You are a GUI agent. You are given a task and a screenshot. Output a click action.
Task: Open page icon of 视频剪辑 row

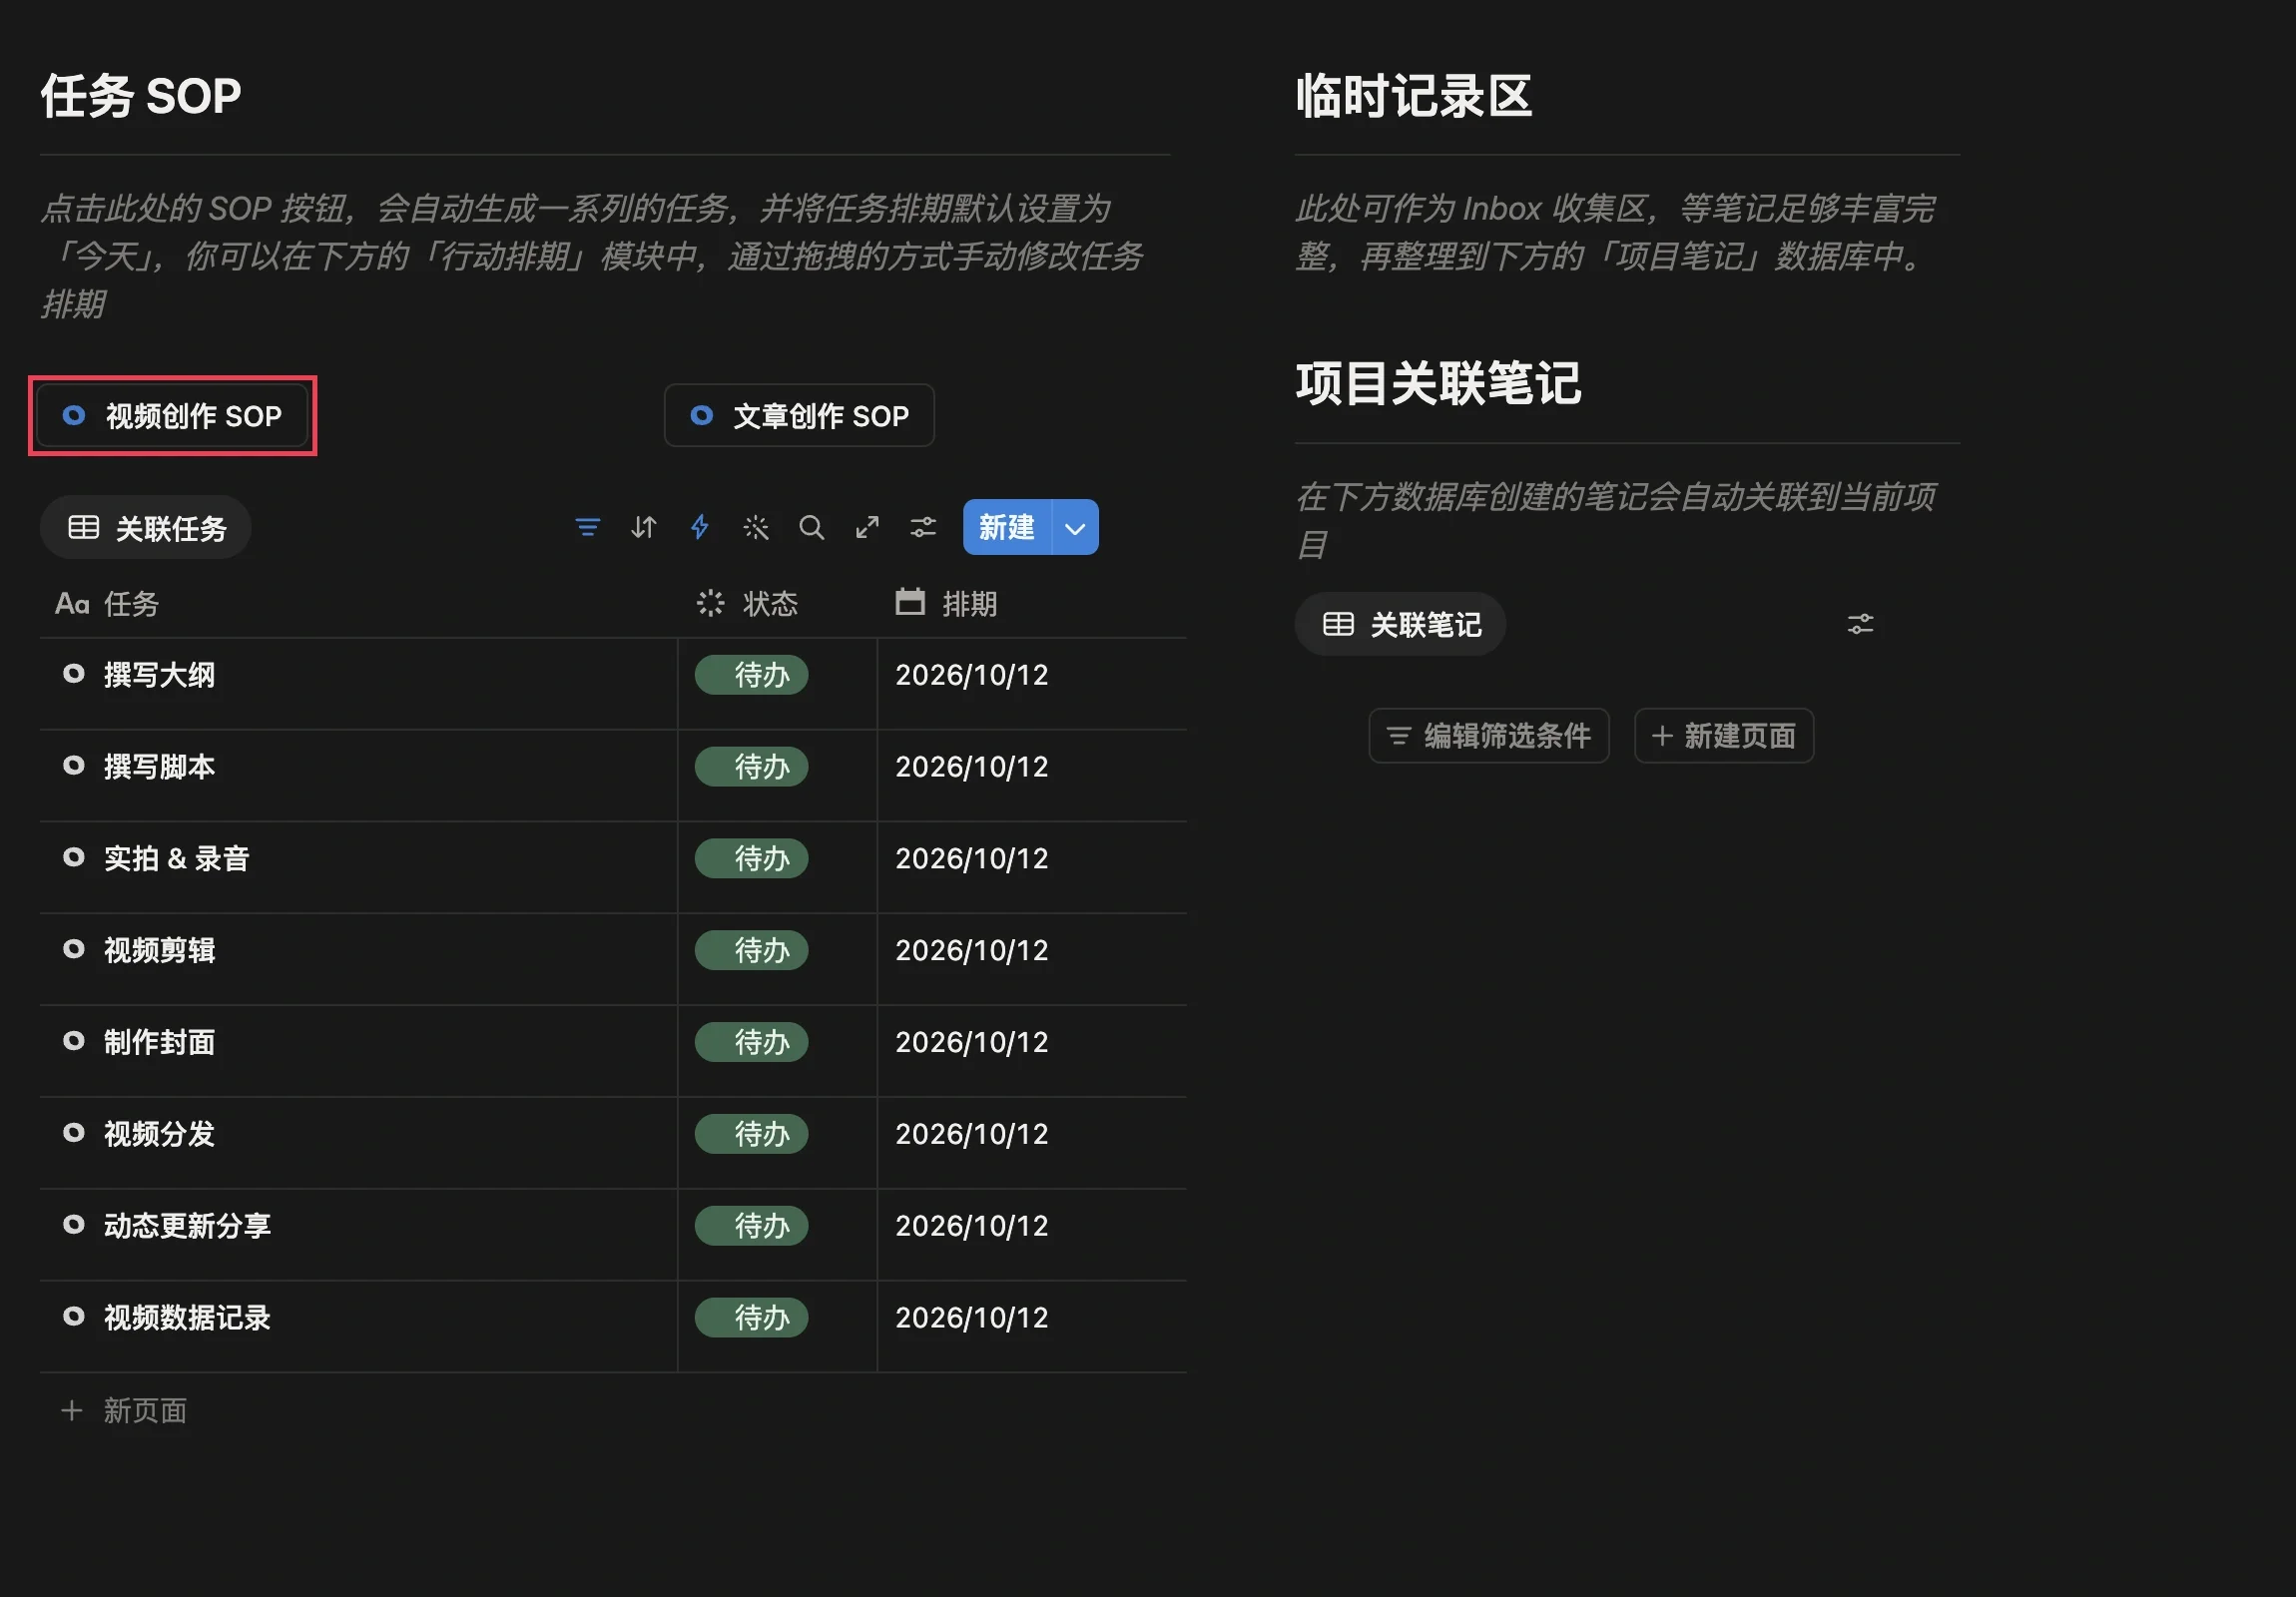[x=74, y=949]
